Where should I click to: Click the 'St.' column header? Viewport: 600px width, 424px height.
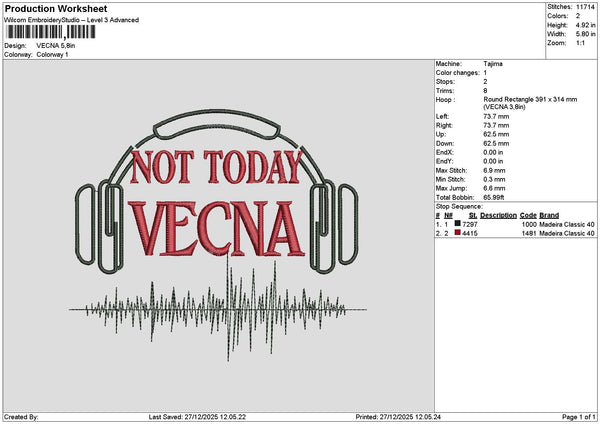pos(473,215)
